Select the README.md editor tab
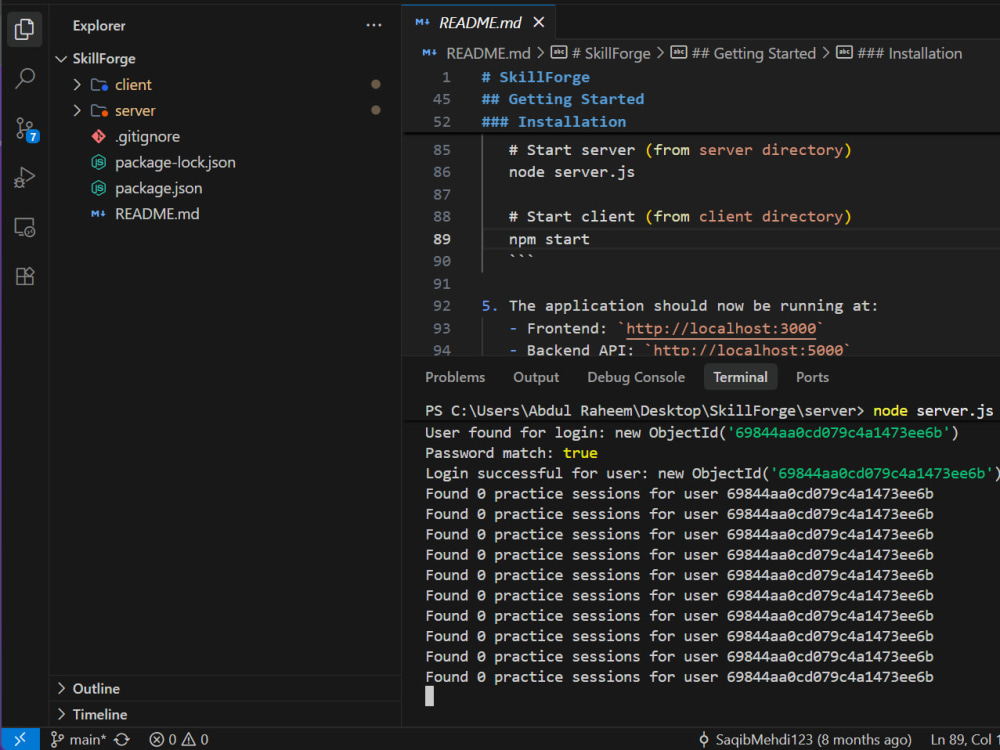 point(478,22)
